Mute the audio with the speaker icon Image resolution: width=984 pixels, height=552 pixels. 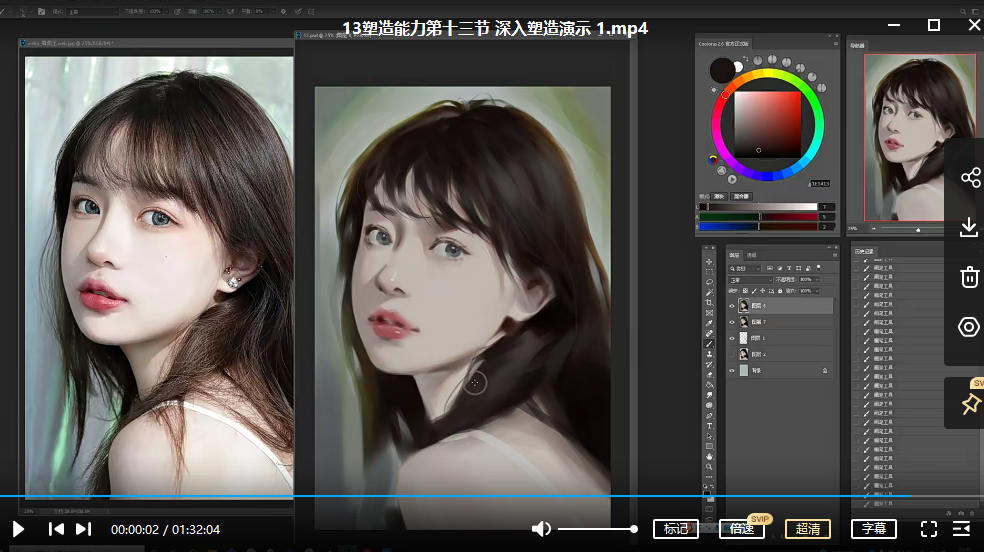541,529
